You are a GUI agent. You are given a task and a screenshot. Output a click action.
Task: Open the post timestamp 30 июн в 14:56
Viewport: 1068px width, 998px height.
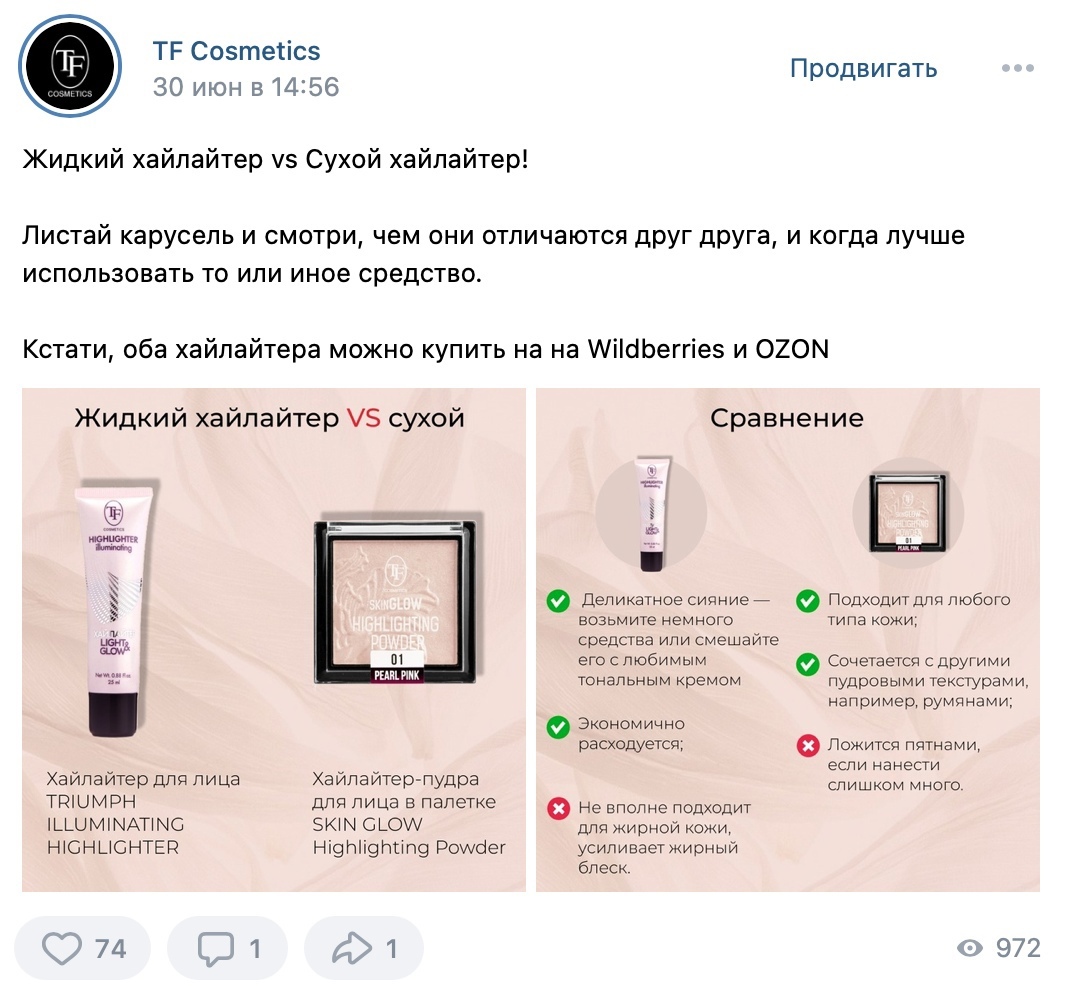coord(246,87)
